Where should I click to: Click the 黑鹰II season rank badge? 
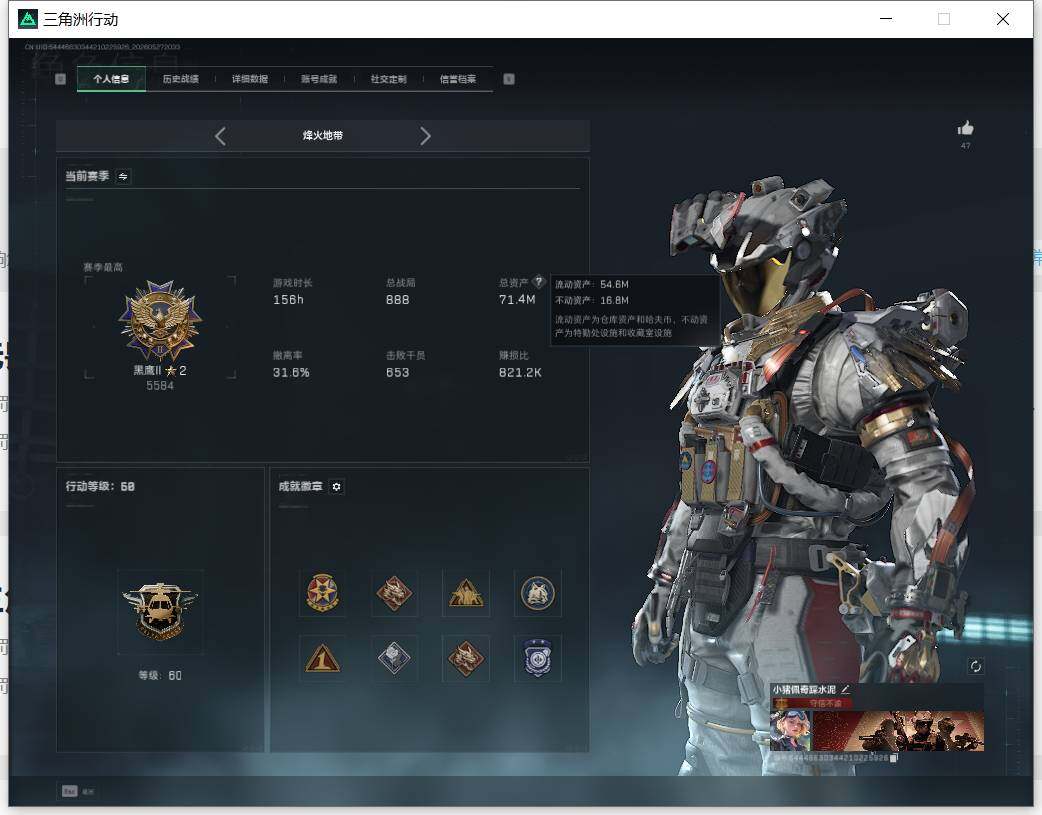pyautogui.click(x=159, y=321)
